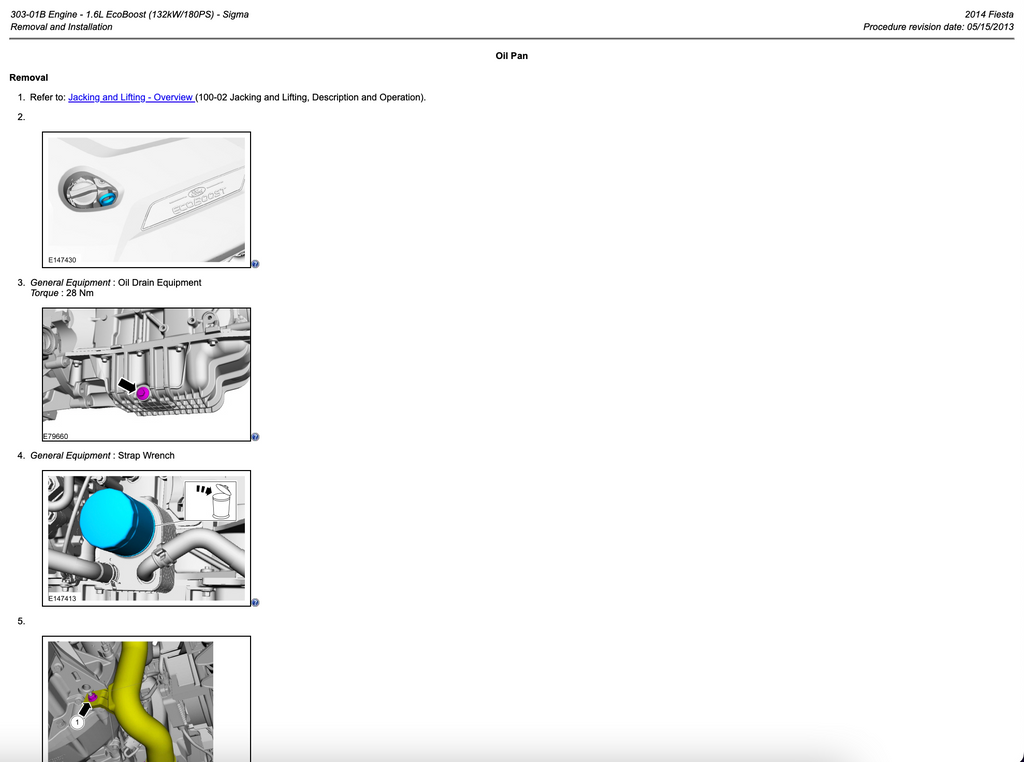
Task: Click the Torque 28 Nm text
Action: click(x=62, y=293)
